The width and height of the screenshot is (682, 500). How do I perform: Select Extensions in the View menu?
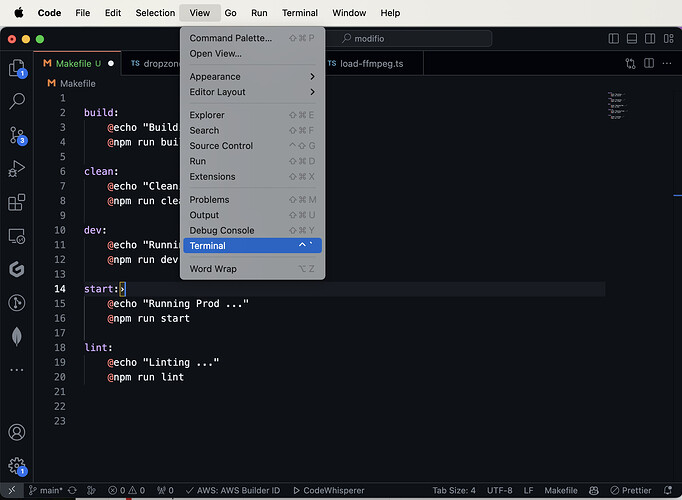(x=252, y=177)
